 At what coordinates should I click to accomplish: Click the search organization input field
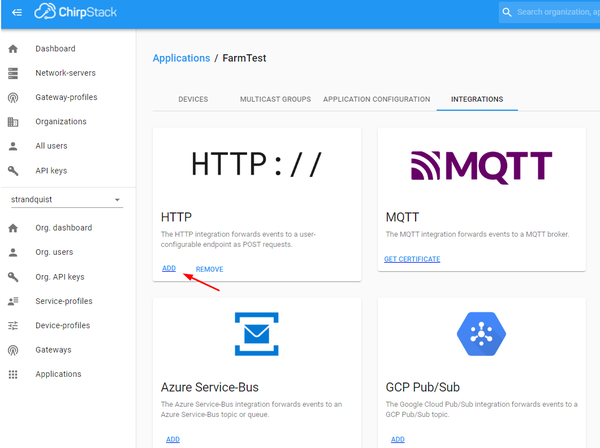pos(555,12)
